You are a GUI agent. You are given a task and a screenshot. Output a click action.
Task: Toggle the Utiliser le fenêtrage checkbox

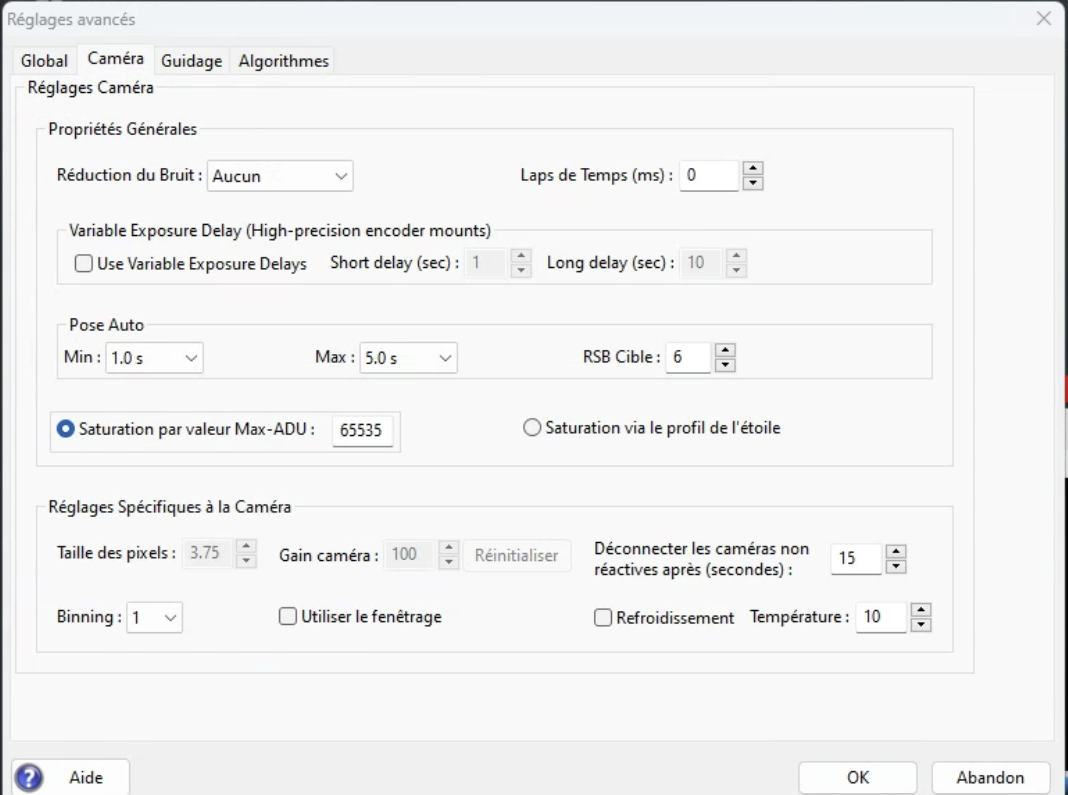click(287, 617)
